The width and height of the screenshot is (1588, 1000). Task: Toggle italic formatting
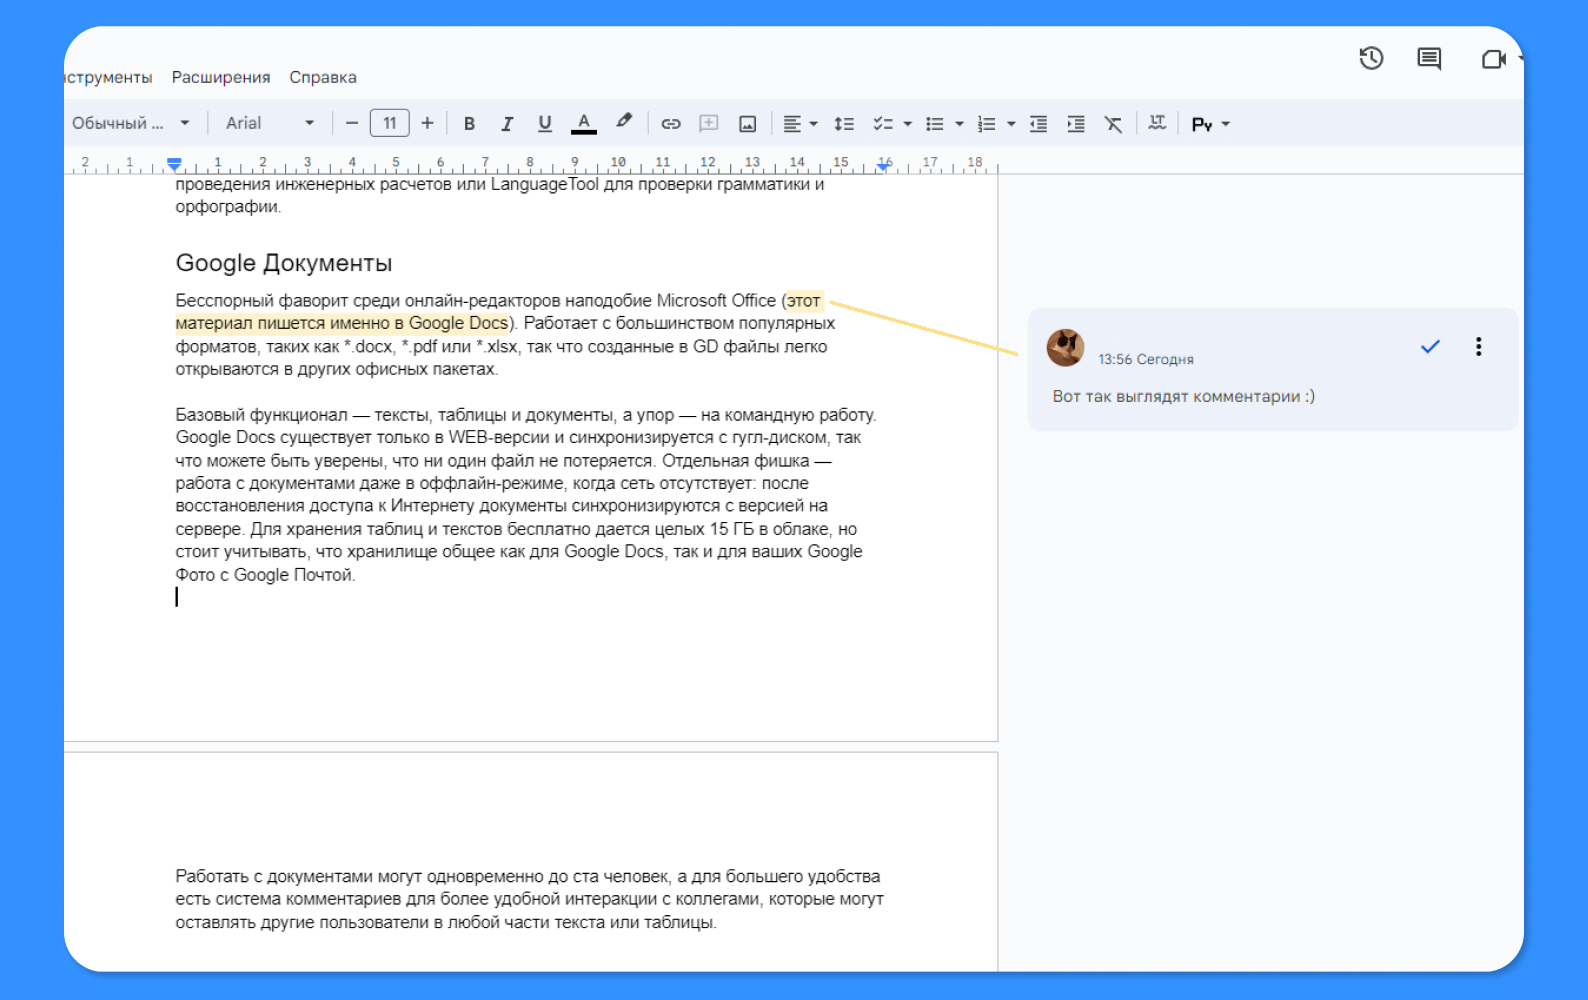point(507,124)
